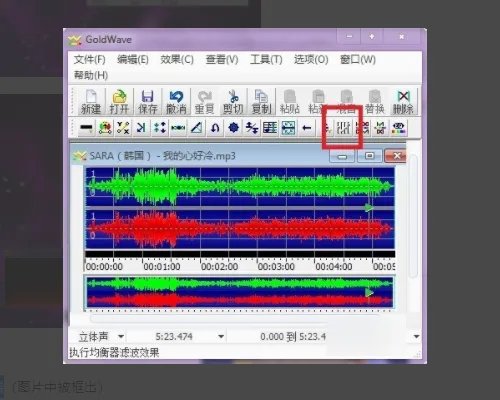Screen dimensions: 500x400
Task: Expand the 立体声 channel dropdown
Action: [121, 337]
